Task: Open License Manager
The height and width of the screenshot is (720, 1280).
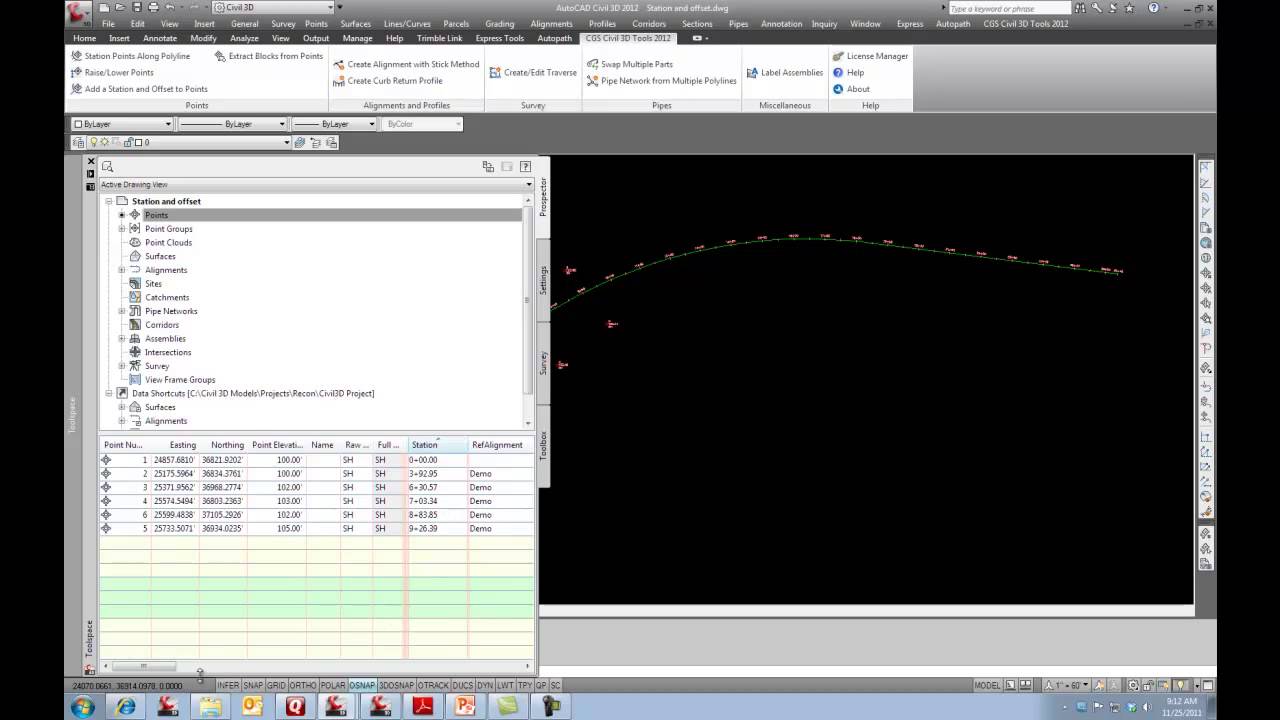Action: point(870,56)
